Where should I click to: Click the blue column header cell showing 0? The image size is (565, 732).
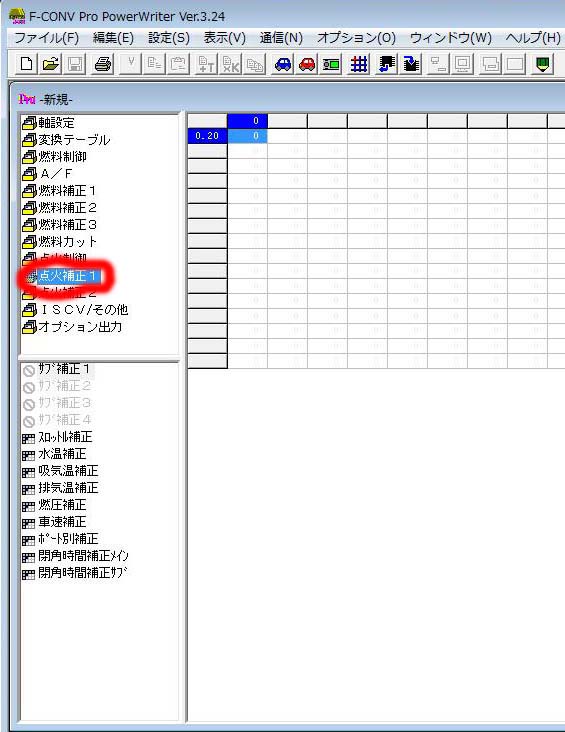(x=247, y=121)
